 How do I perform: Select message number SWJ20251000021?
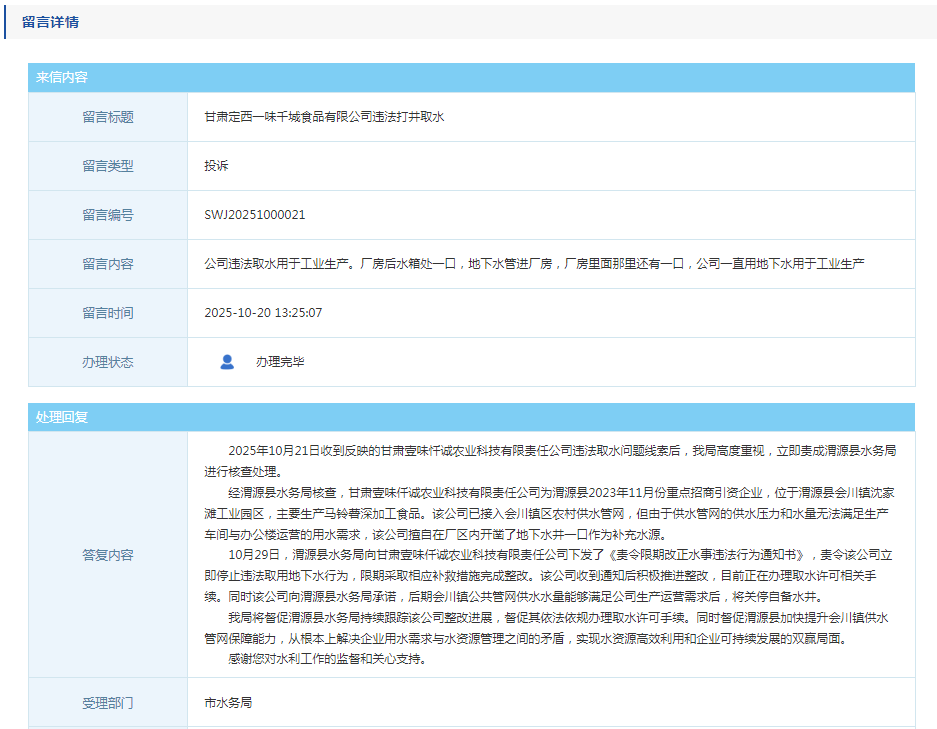pyautogui.click(x=255, y=215)
